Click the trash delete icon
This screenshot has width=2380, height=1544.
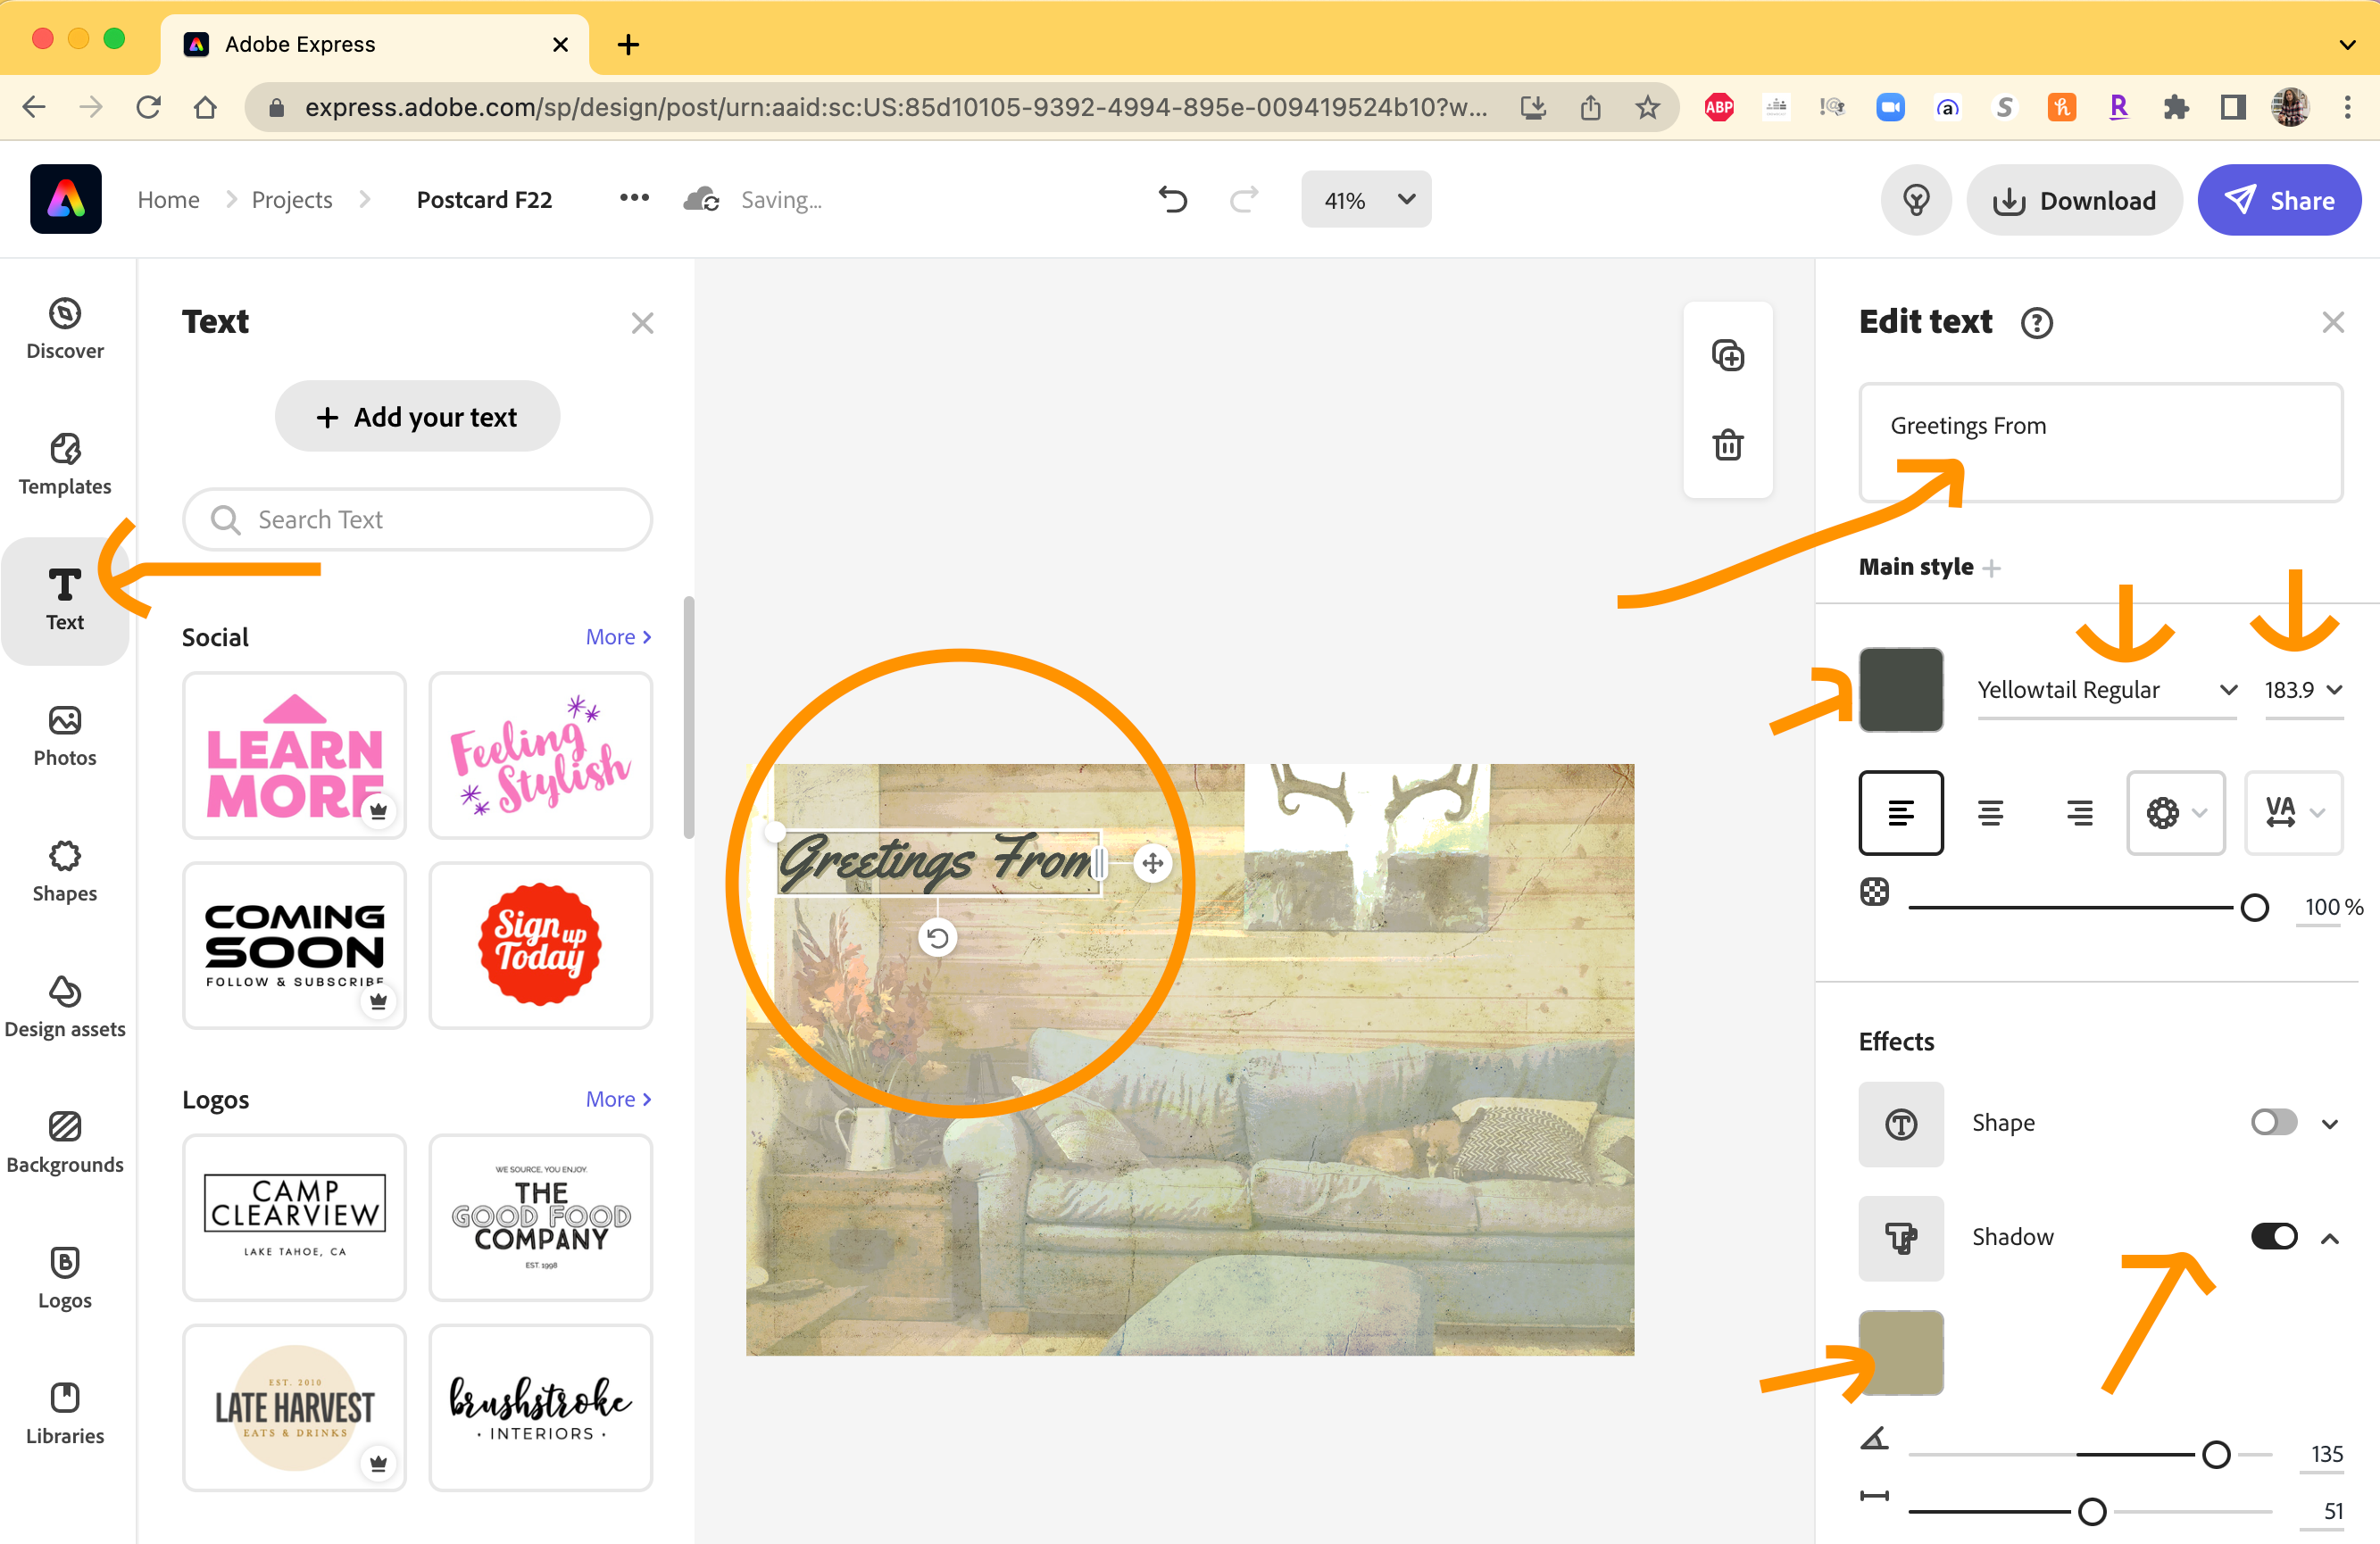click(1727, 445)
